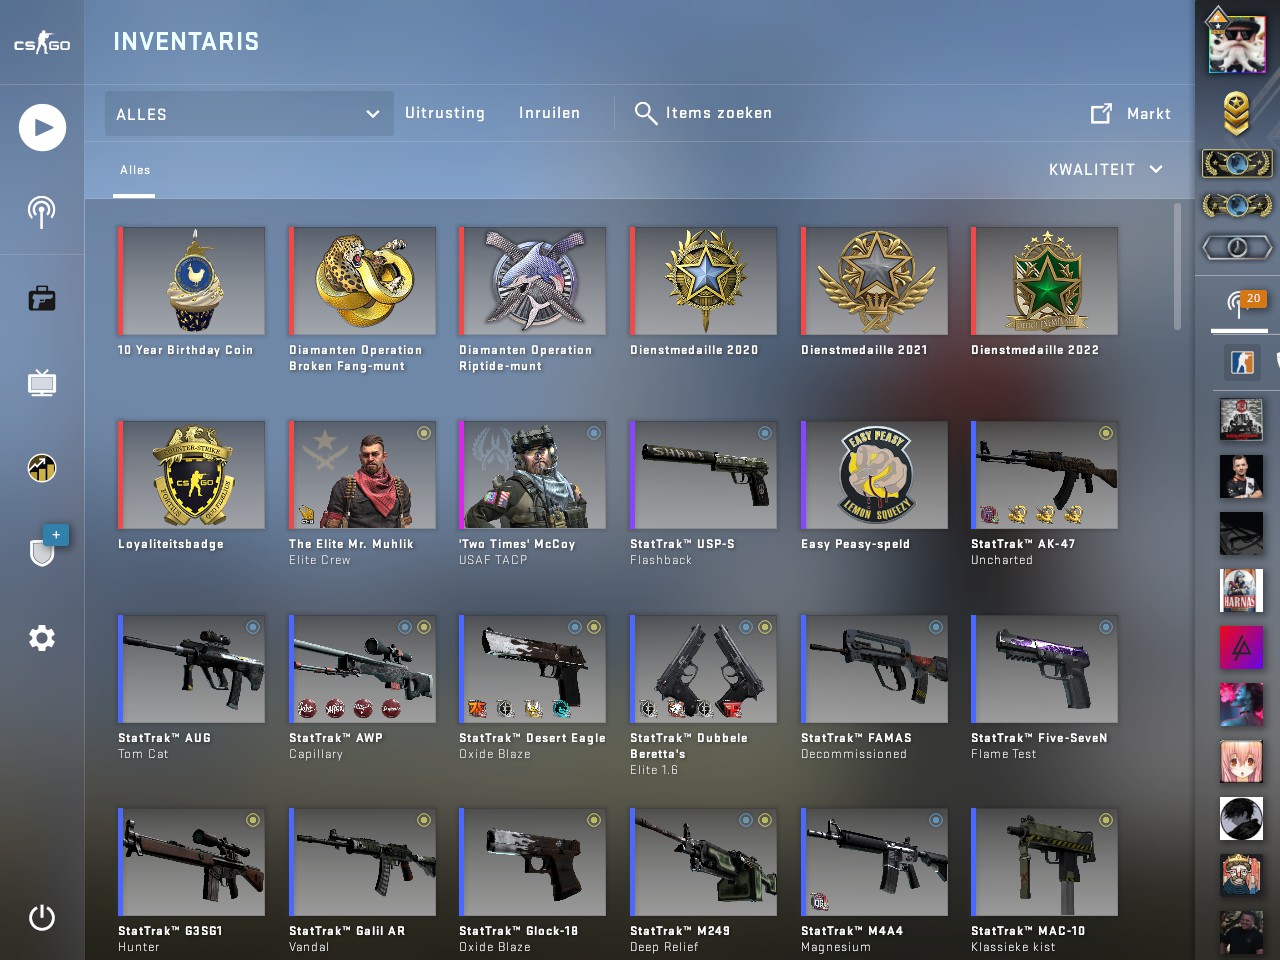Switch to the Uitrusting tab
Image resolution: width=1280 pixels, height=960 pixels.
coord(445,113)
